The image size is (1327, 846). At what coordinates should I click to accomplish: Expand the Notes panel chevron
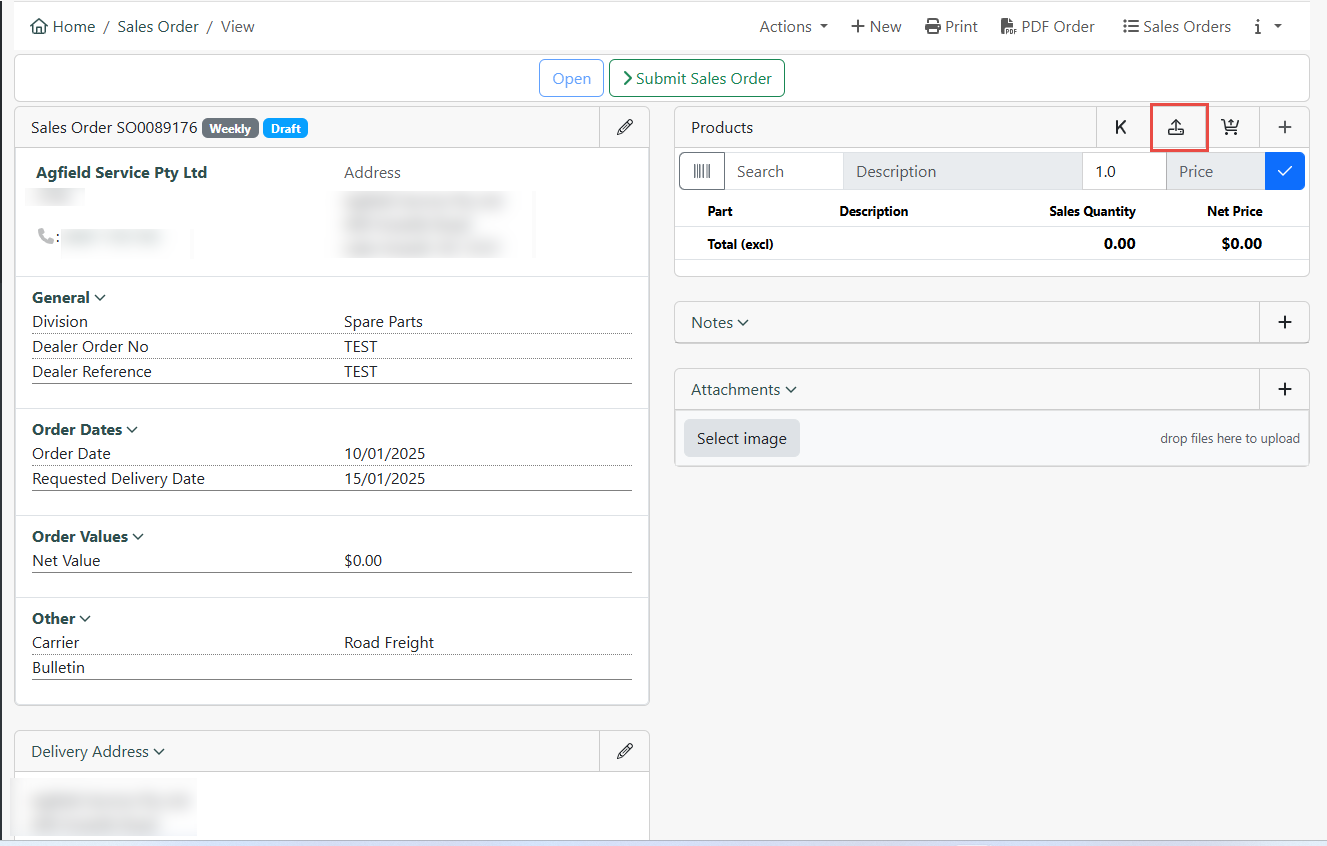coord(743,323)
